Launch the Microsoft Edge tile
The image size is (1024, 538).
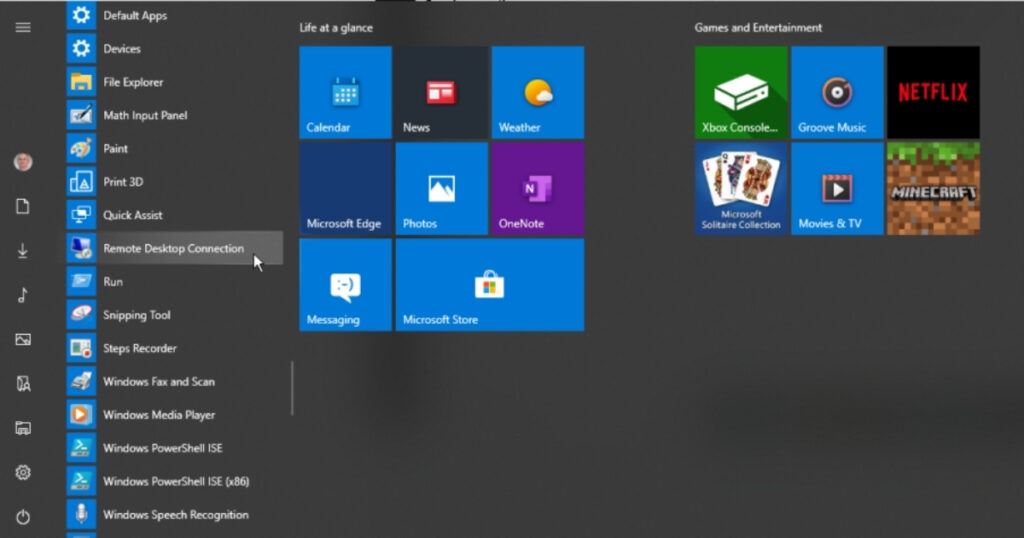pyautogui.click(x=345, y=188)
